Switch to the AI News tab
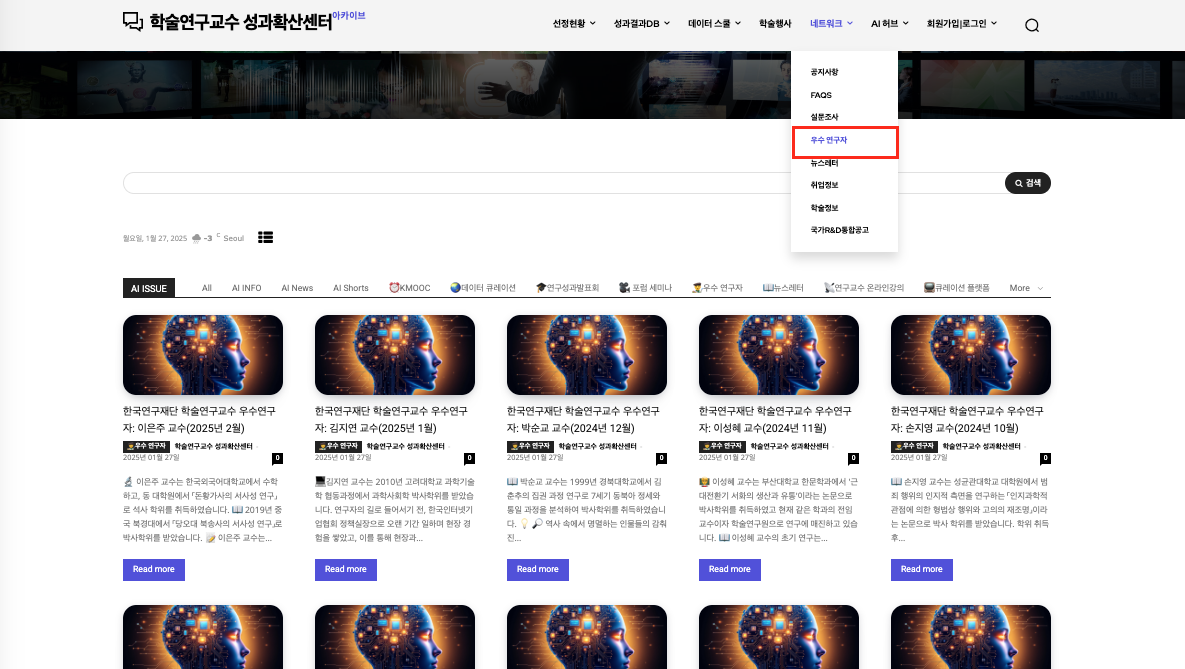The width and height of the screenshot is (1185, 669). point(297,288)
